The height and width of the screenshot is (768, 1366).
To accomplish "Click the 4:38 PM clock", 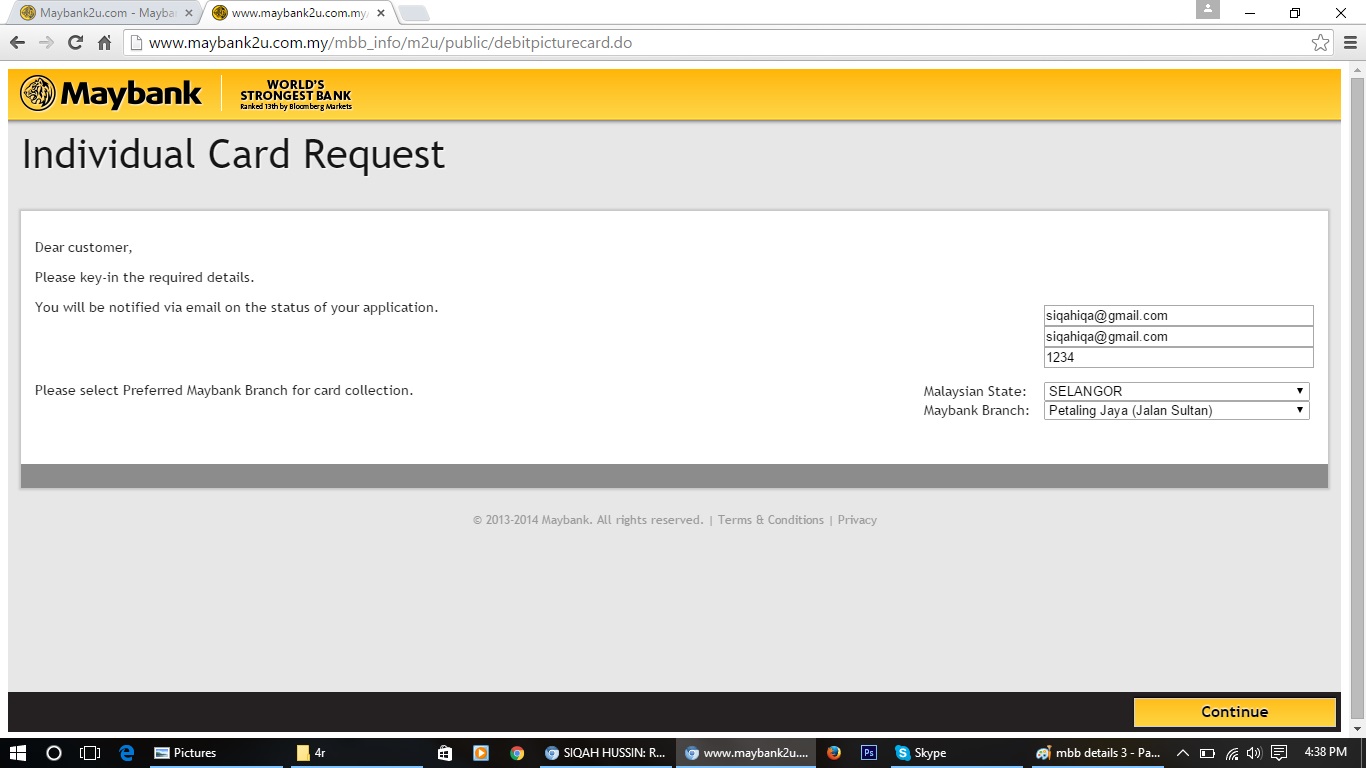I will [x=1325, y=753].
